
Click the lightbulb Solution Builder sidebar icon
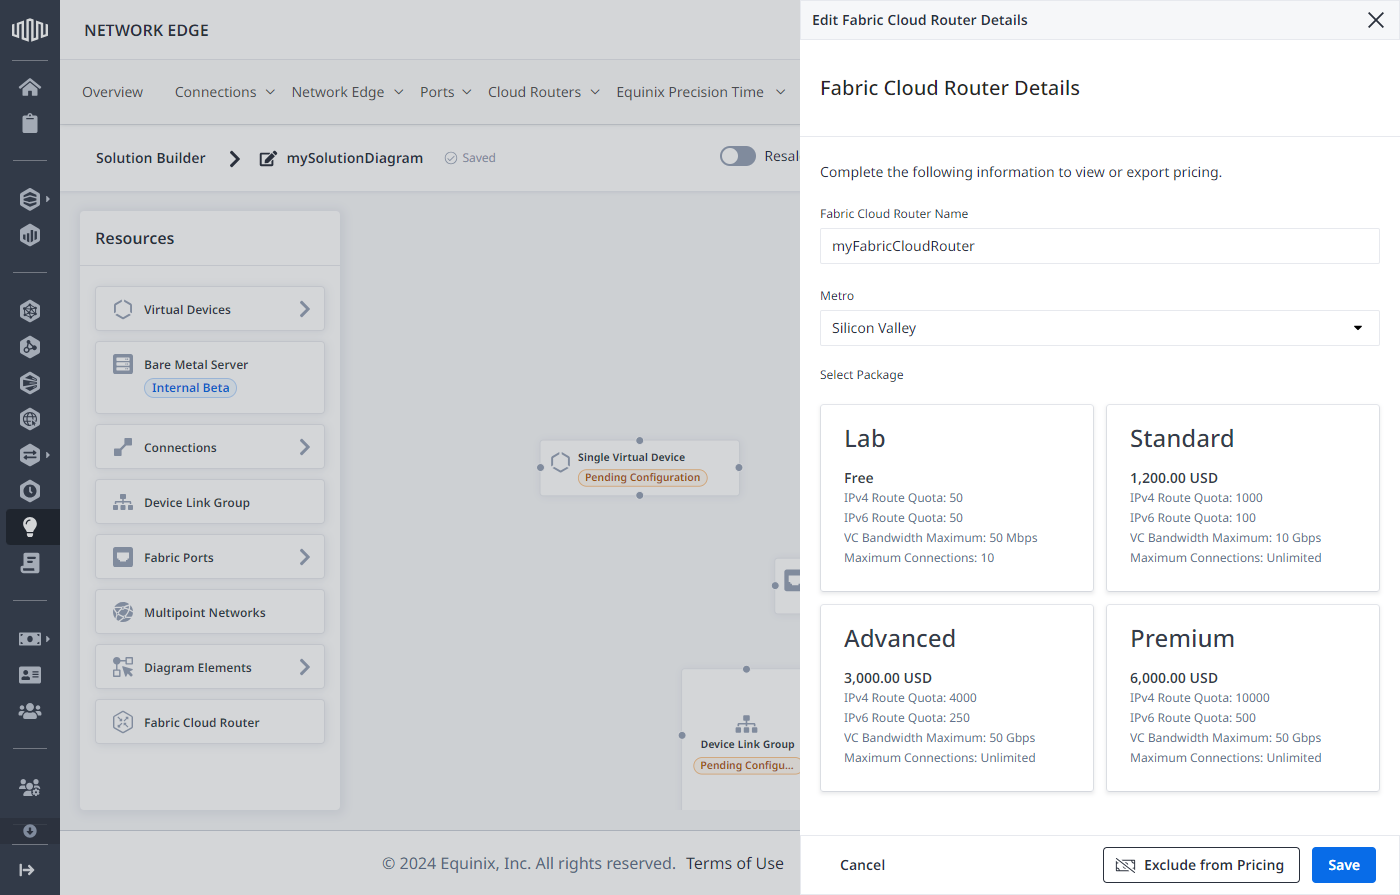[x=30, y=526]
